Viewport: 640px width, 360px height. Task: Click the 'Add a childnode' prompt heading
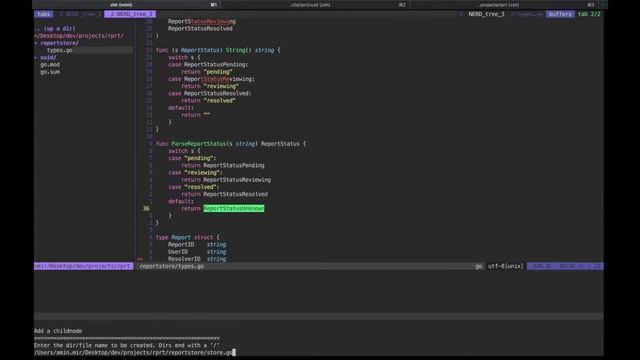coord(58,331)
